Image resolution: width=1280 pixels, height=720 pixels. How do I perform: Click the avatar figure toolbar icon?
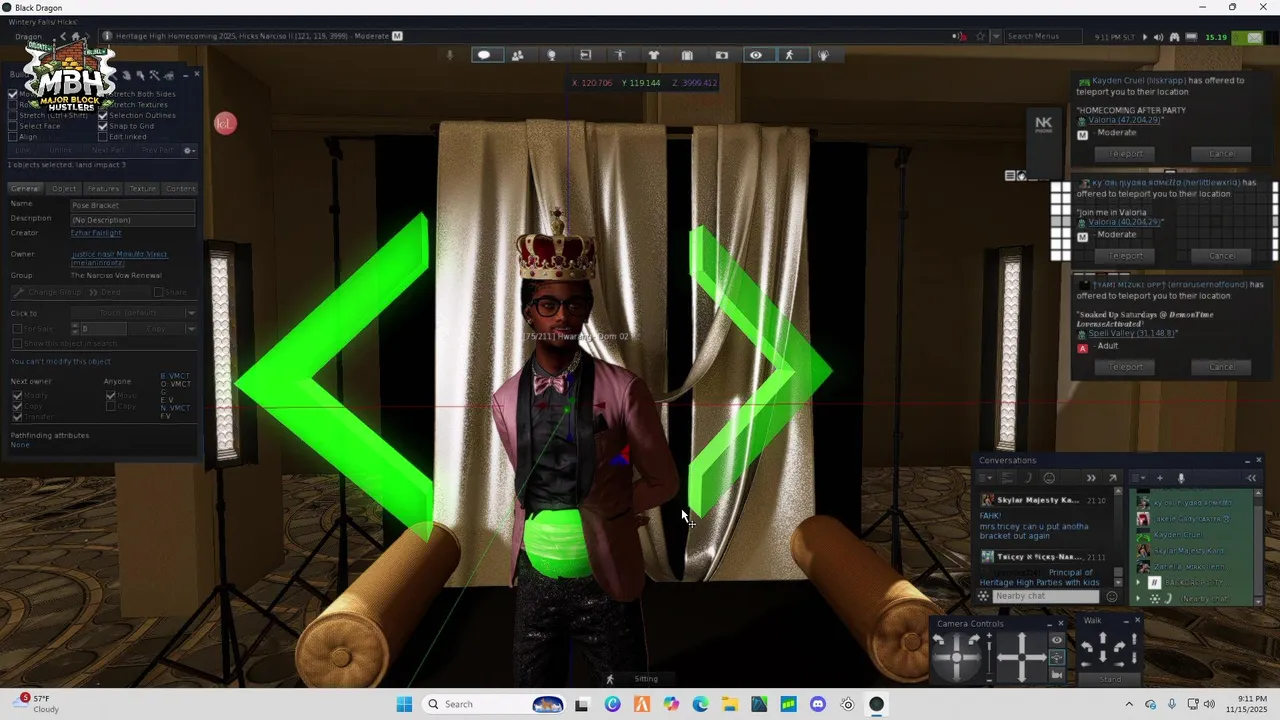point(620,55)
